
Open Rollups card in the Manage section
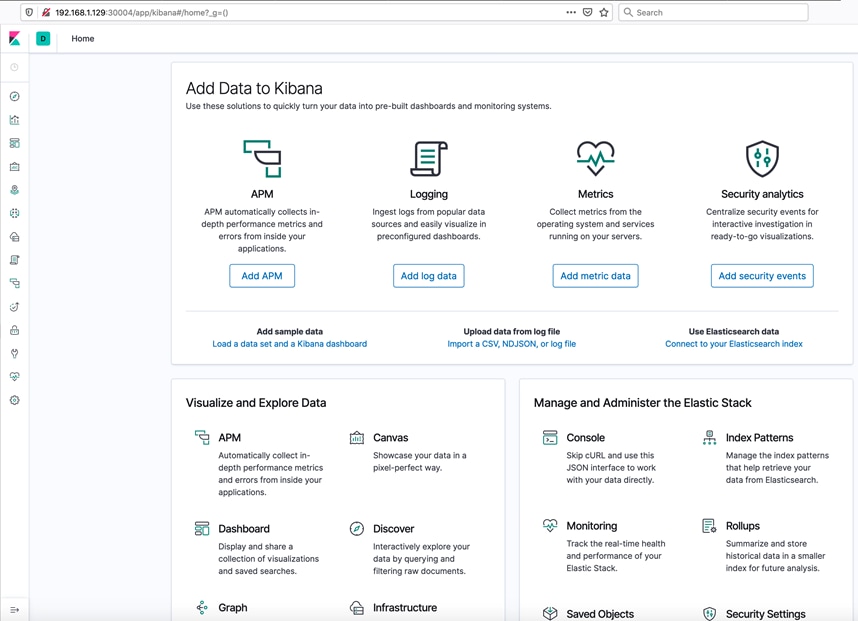coord(768,546)
